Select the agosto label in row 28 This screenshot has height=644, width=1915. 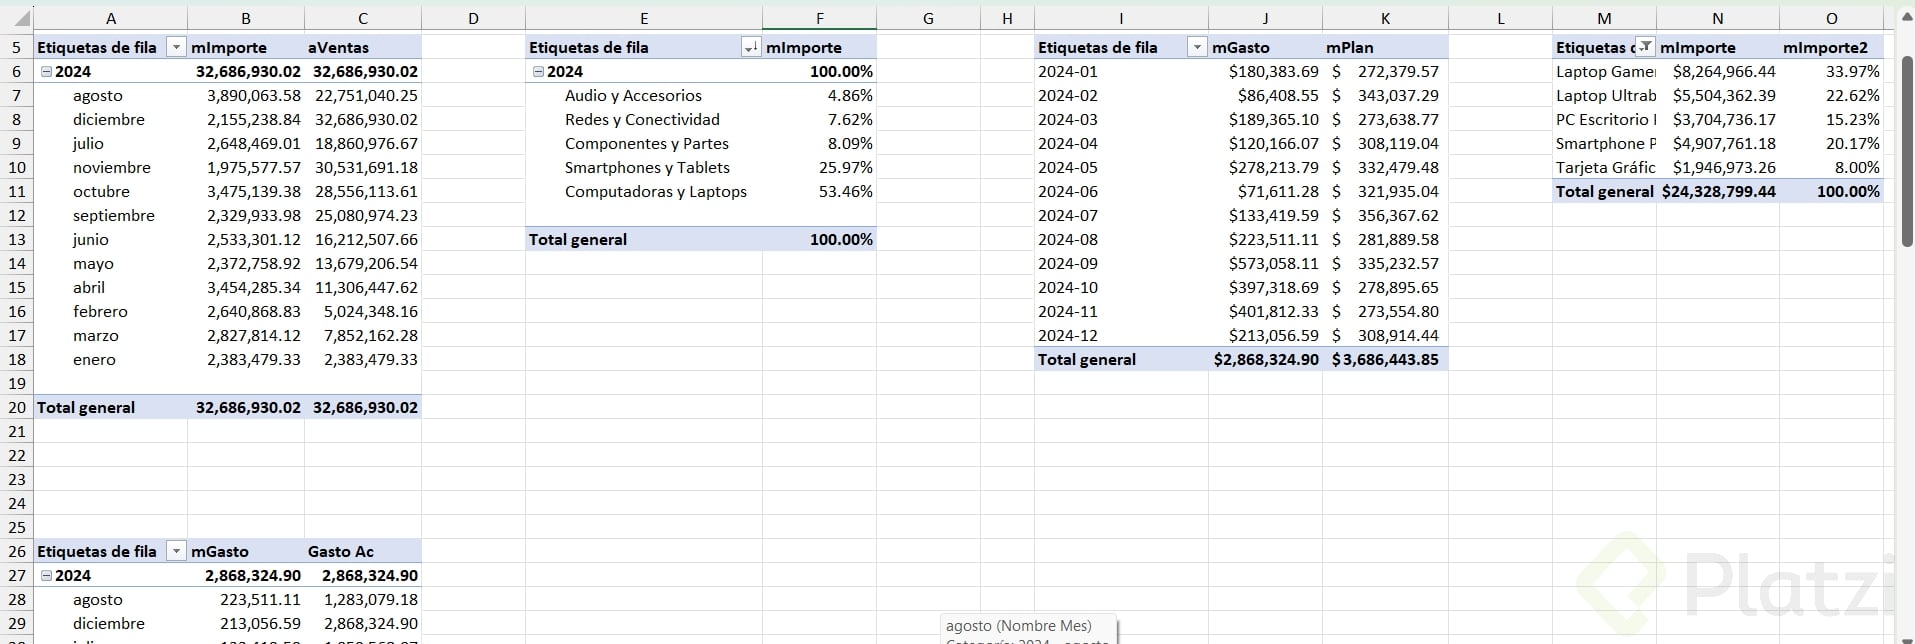(x=98, y=599)
